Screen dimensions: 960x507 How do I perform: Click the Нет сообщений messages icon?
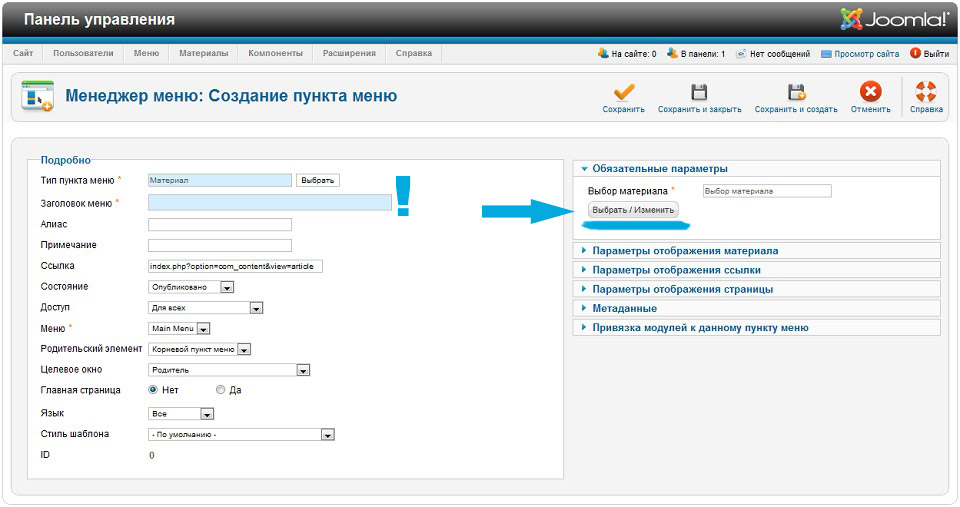click(741, 54)
